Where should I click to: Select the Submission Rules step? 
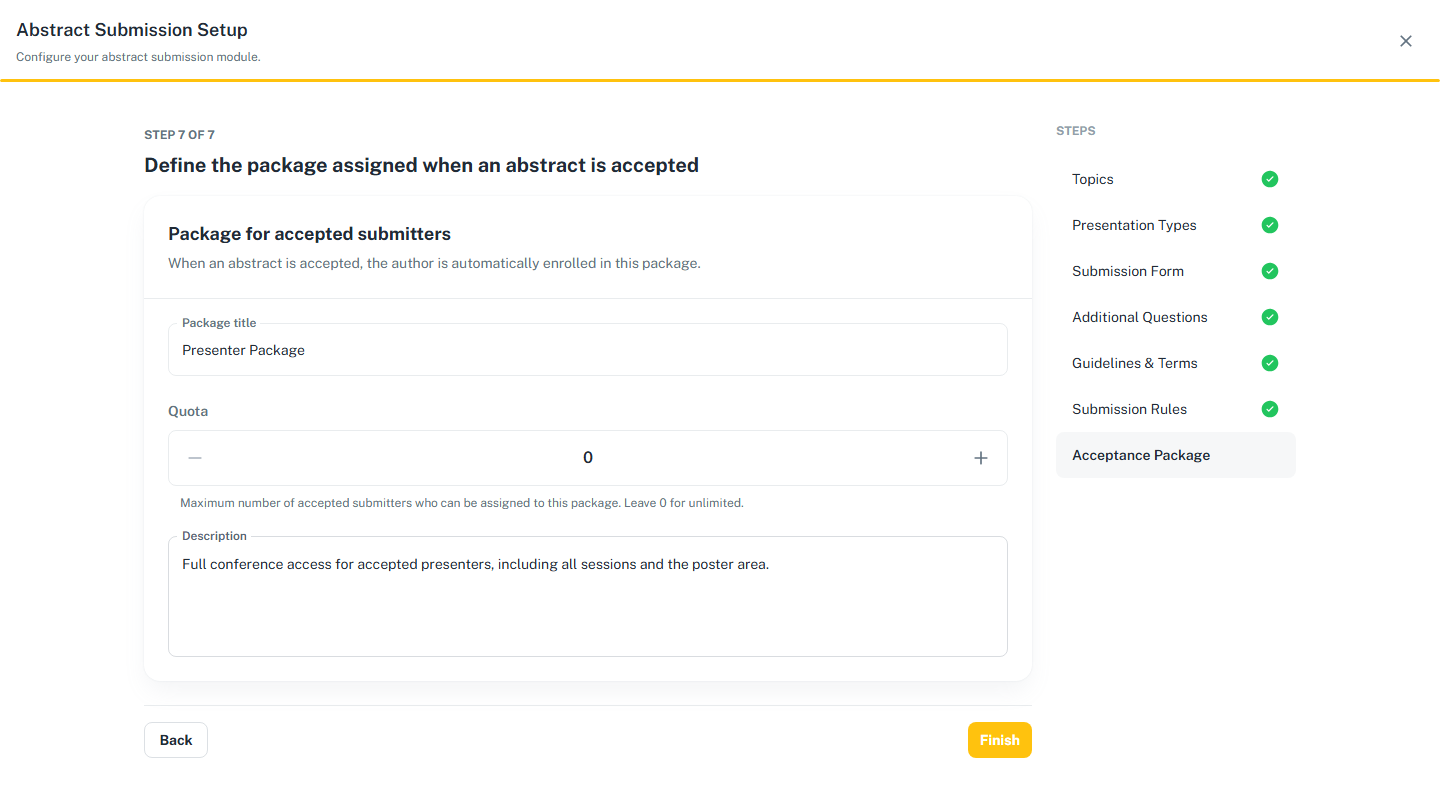click(1176, 409)
